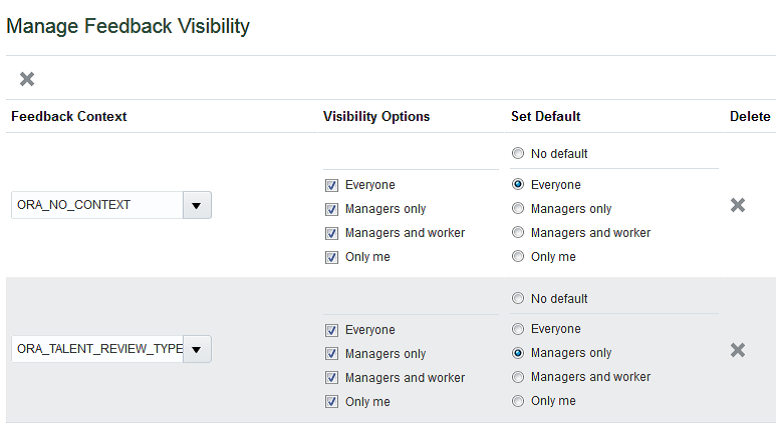Image resolution: width=776 pixels, height=426 pixels.
Task: Click the ORA_NO_CONTEXT feedback context field
Action: pyautogui.click(x=96, y=206)
